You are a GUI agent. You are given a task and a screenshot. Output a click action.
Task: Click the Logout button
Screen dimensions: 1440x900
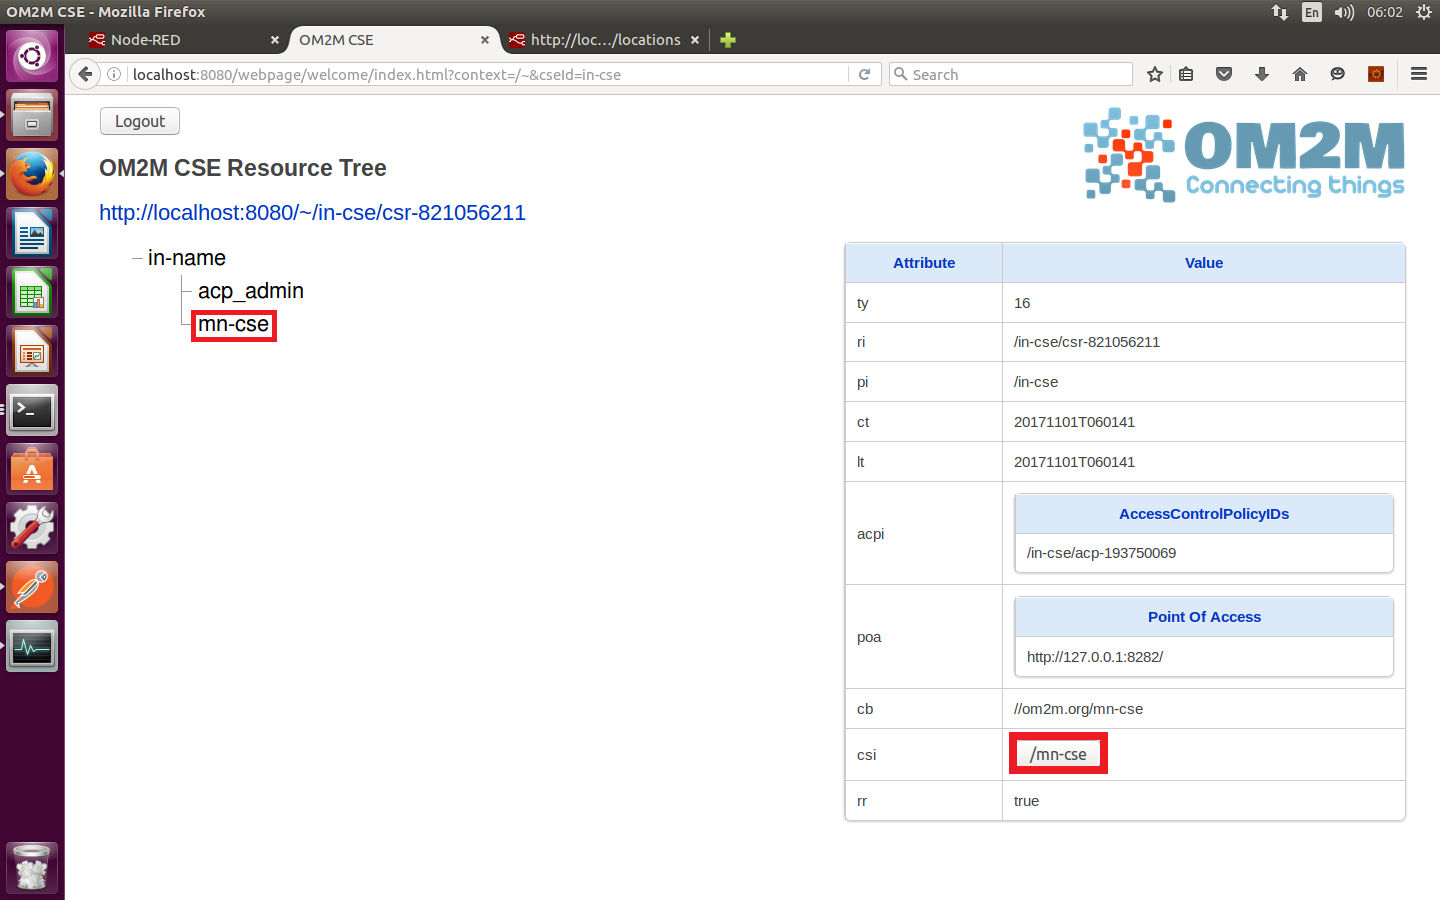(140, 121)
